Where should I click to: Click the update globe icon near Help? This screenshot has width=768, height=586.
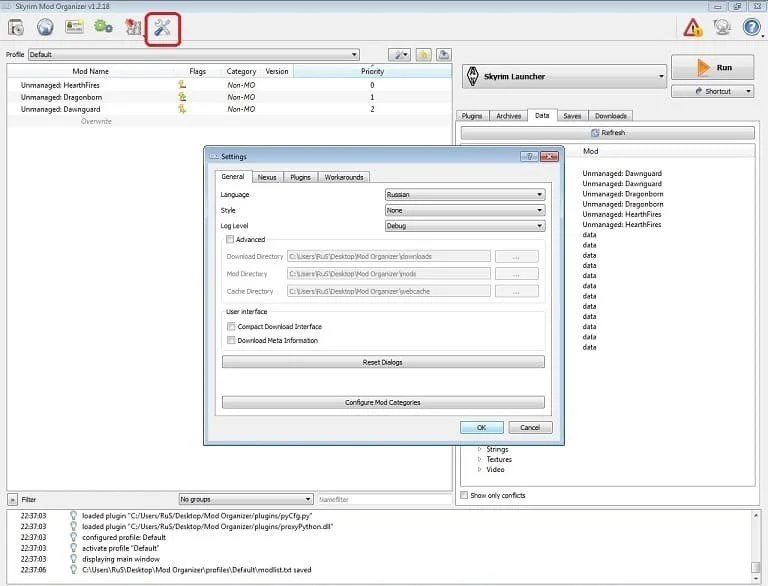click(x=722, y=27)
